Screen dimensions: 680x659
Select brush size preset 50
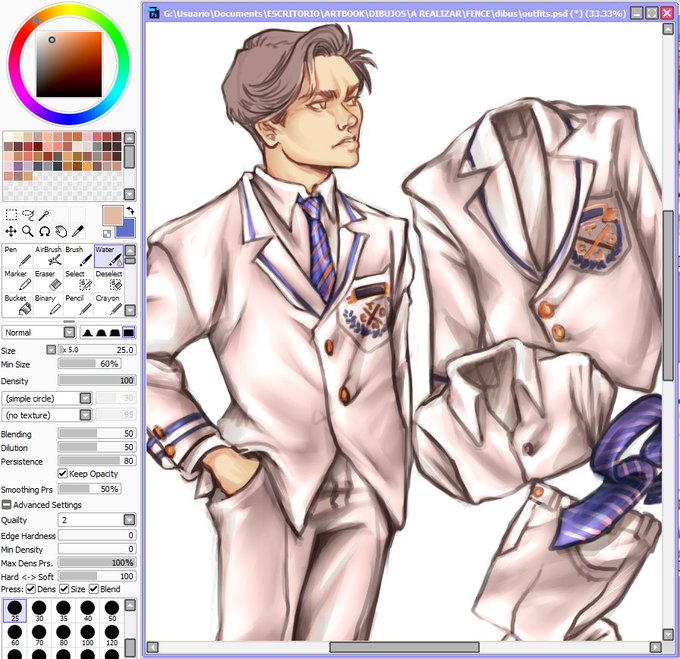(x=112, y=610)
